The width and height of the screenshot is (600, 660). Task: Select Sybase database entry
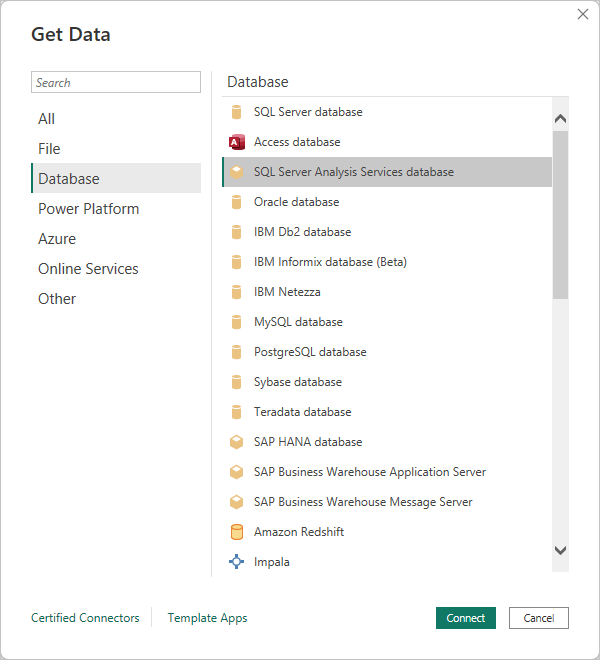(387, 382)
